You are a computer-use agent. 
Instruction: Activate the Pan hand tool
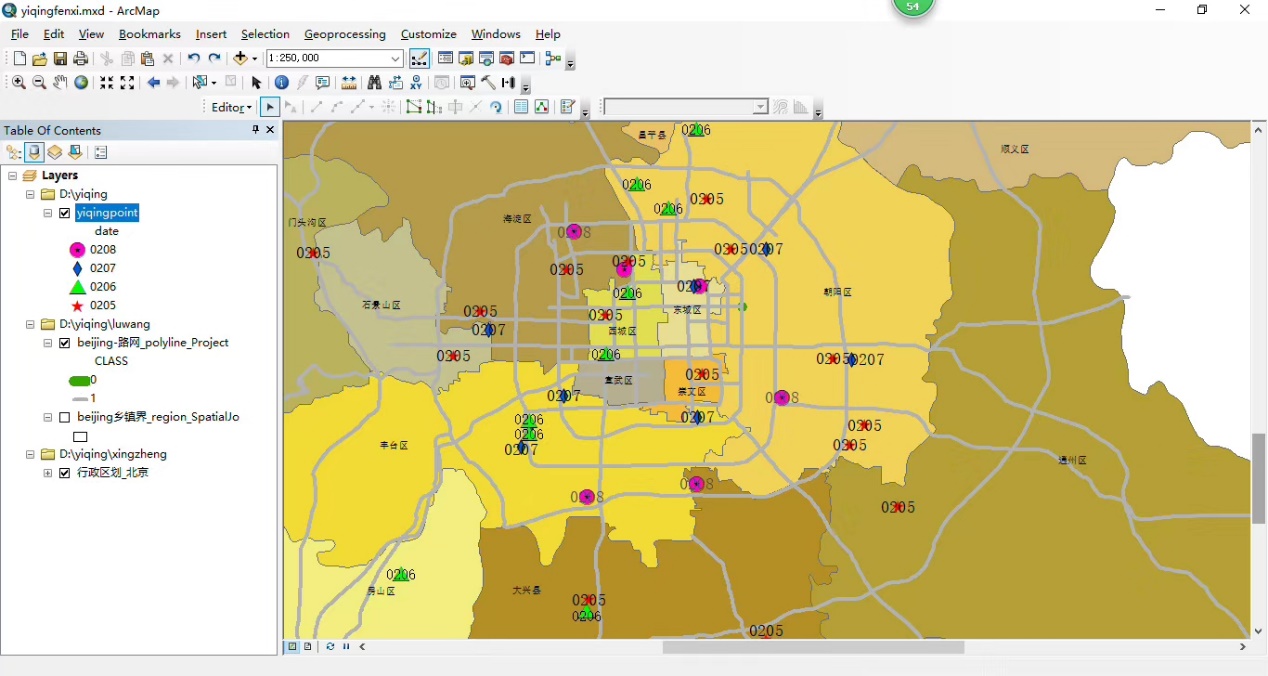click(x=60, y=83)
